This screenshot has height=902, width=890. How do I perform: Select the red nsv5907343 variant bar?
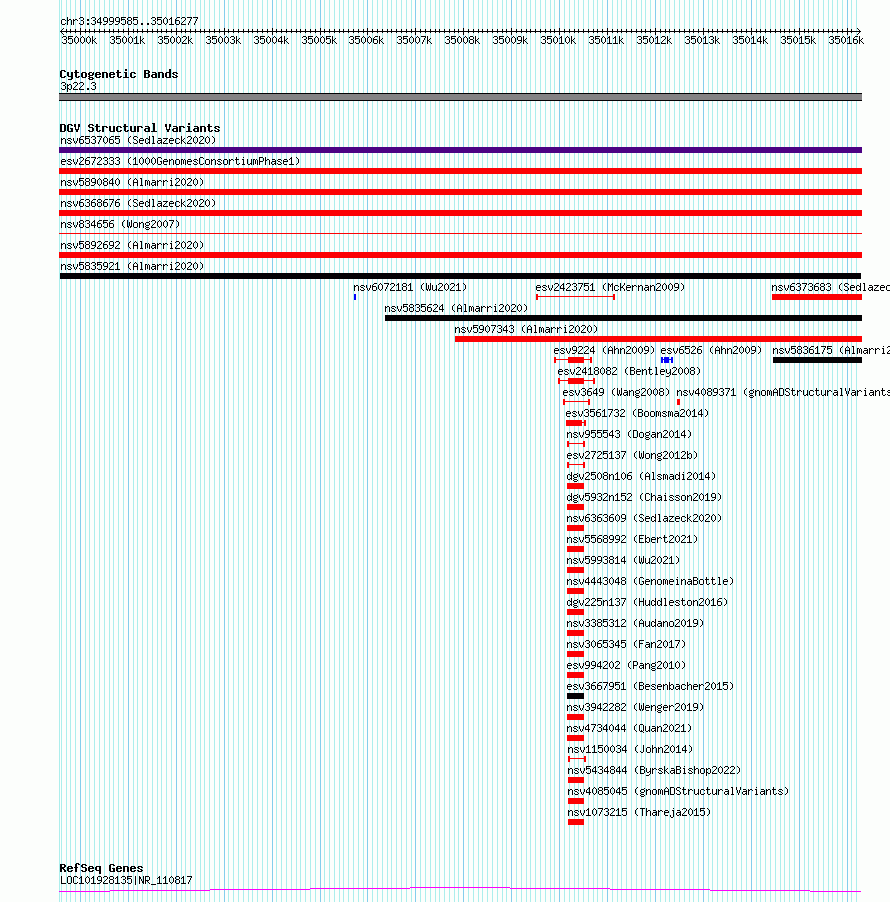[658, 339]
